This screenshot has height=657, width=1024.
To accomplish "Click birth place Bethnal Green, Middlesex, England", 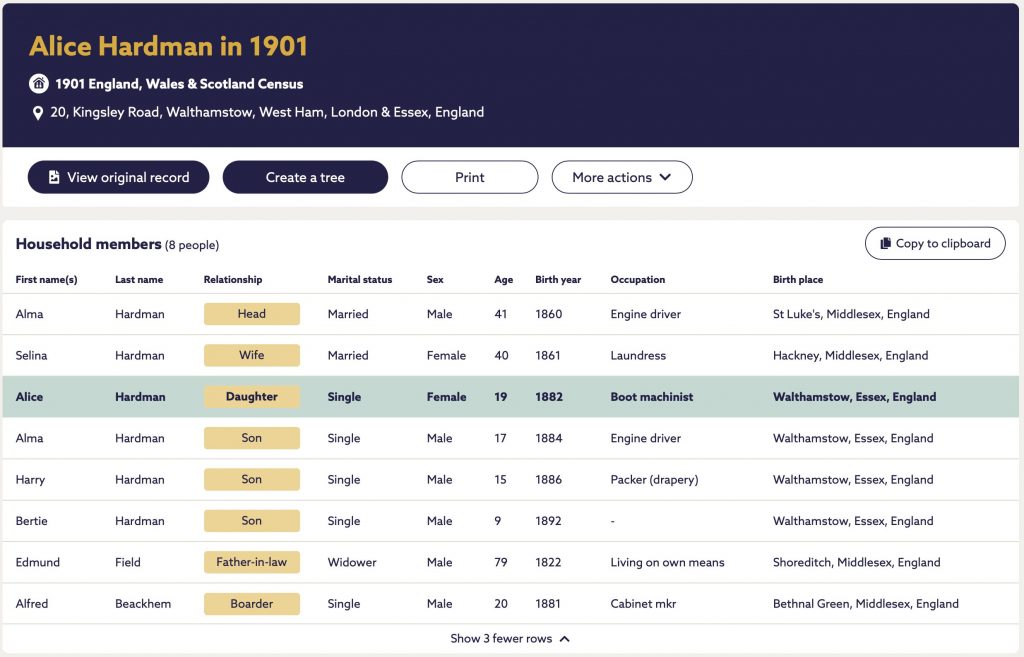I will coord(866,603).
